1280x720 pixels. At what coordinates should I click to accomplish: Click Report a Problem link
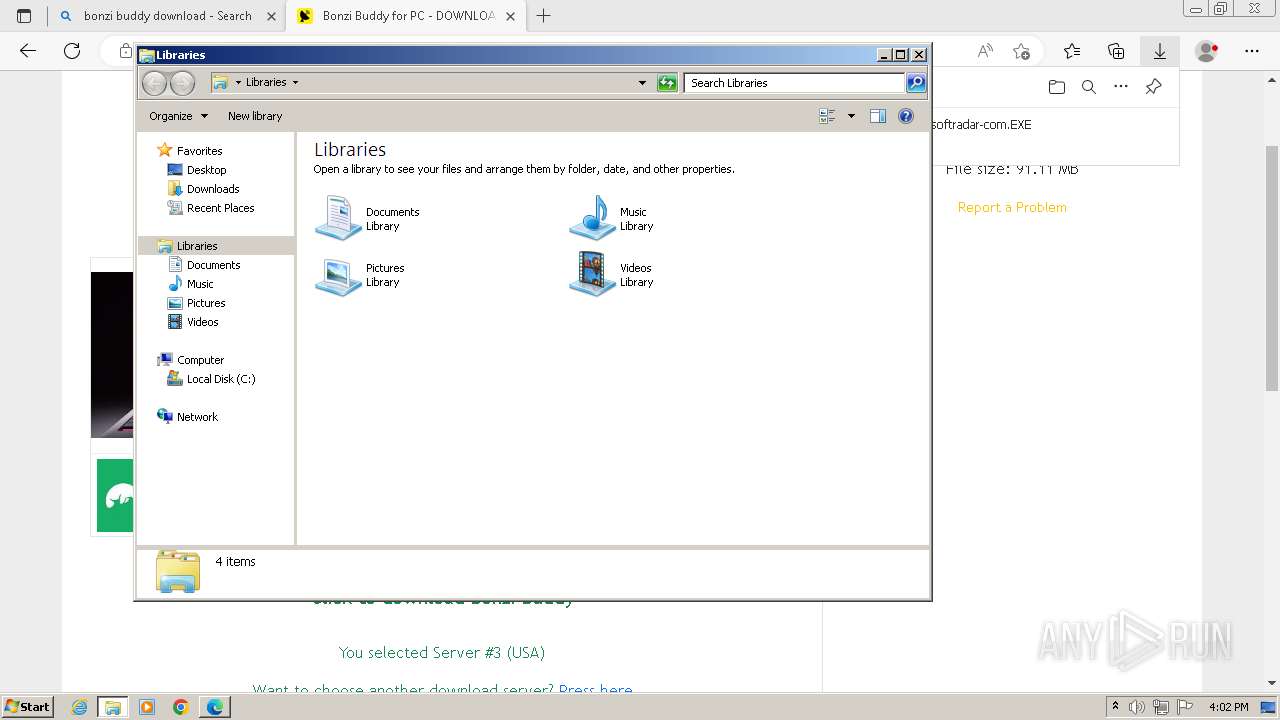tap(1012, 207)
